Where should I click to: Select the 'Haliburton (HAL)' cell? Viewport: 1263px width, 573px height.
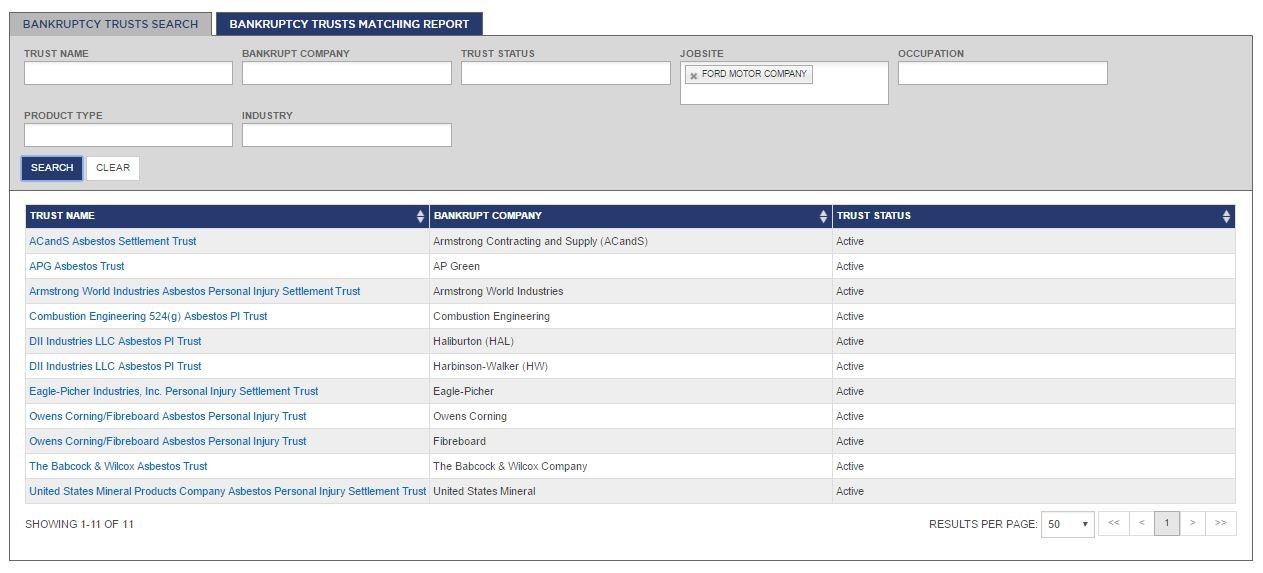tap(630, 341)
